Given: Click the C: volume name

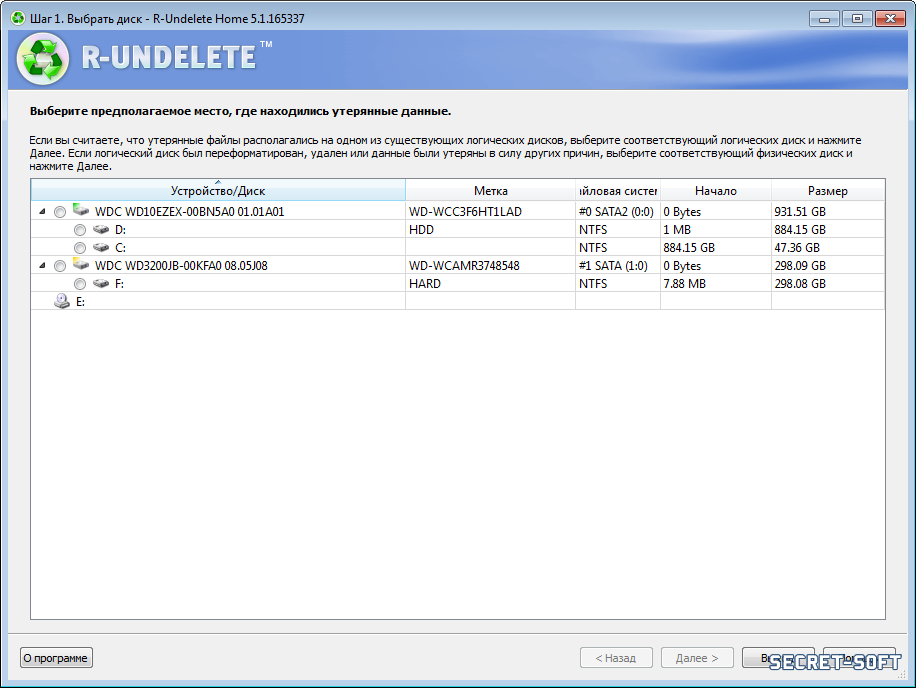Looking at the screenshot, I should (x=120, y=248).
